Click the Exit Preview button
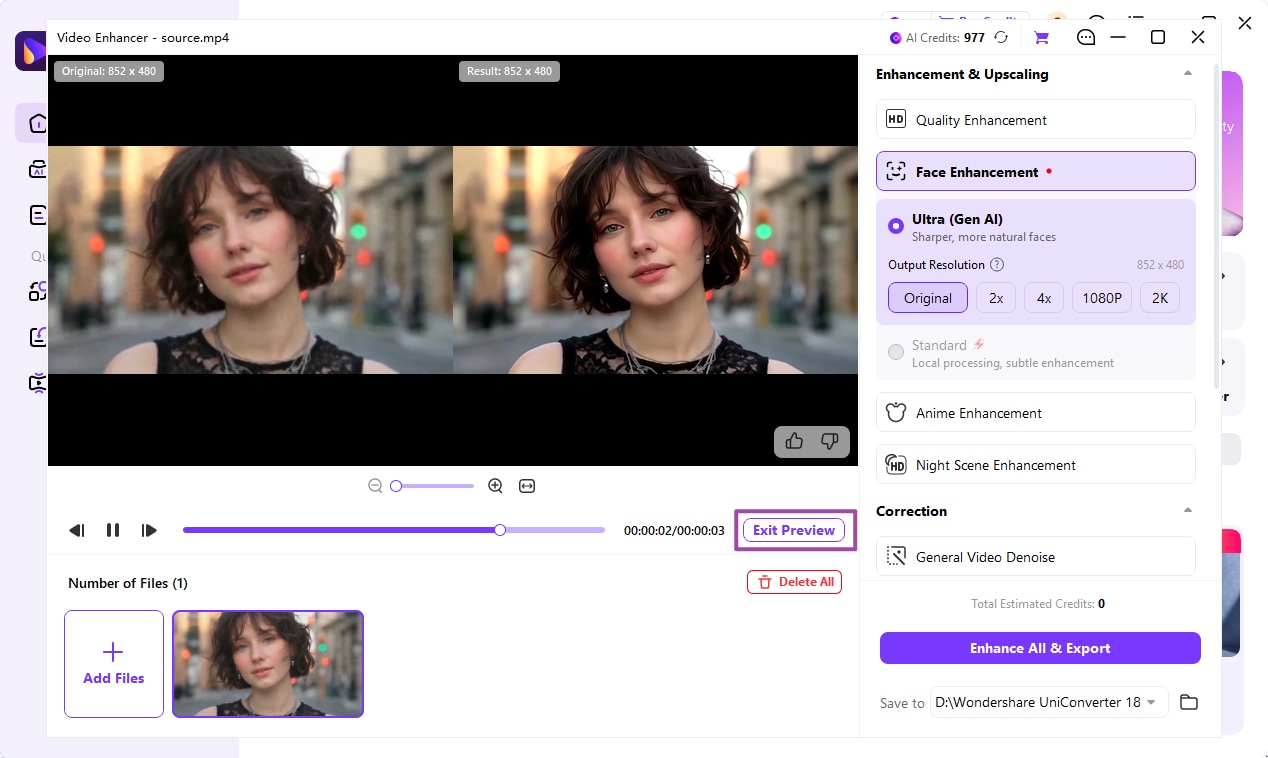Viewport: 1268px width, 758px height. (794, 530)
